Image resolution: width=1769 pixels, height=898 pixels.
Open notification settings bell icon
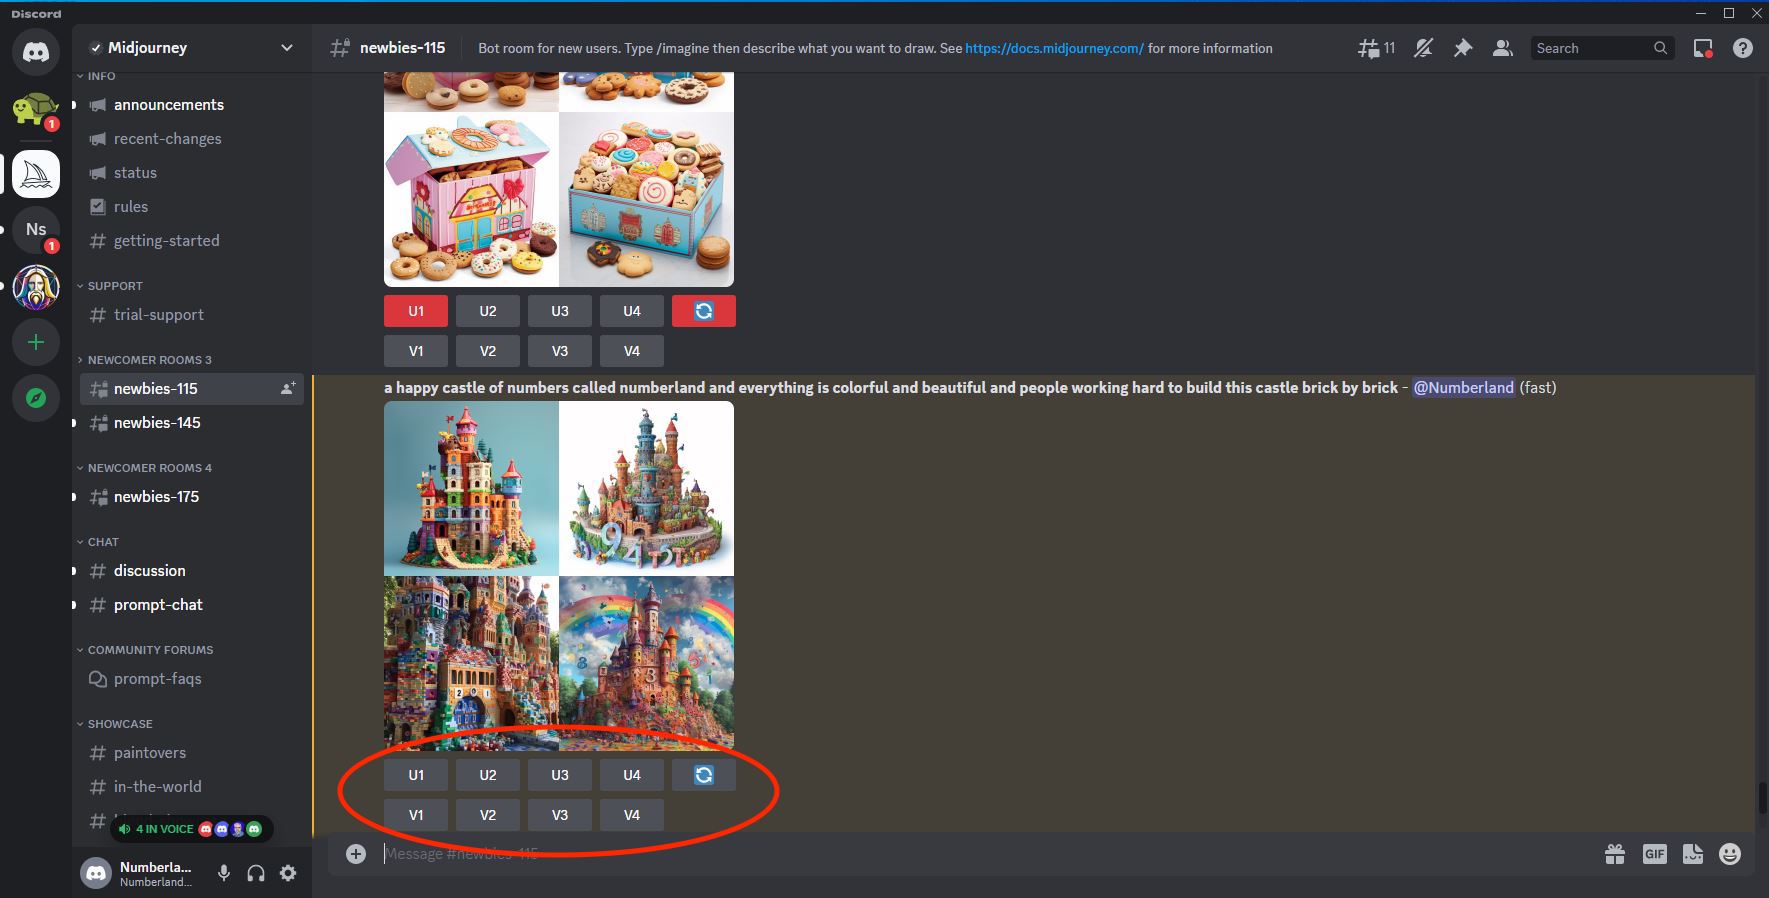click(x=1423, y=48)
